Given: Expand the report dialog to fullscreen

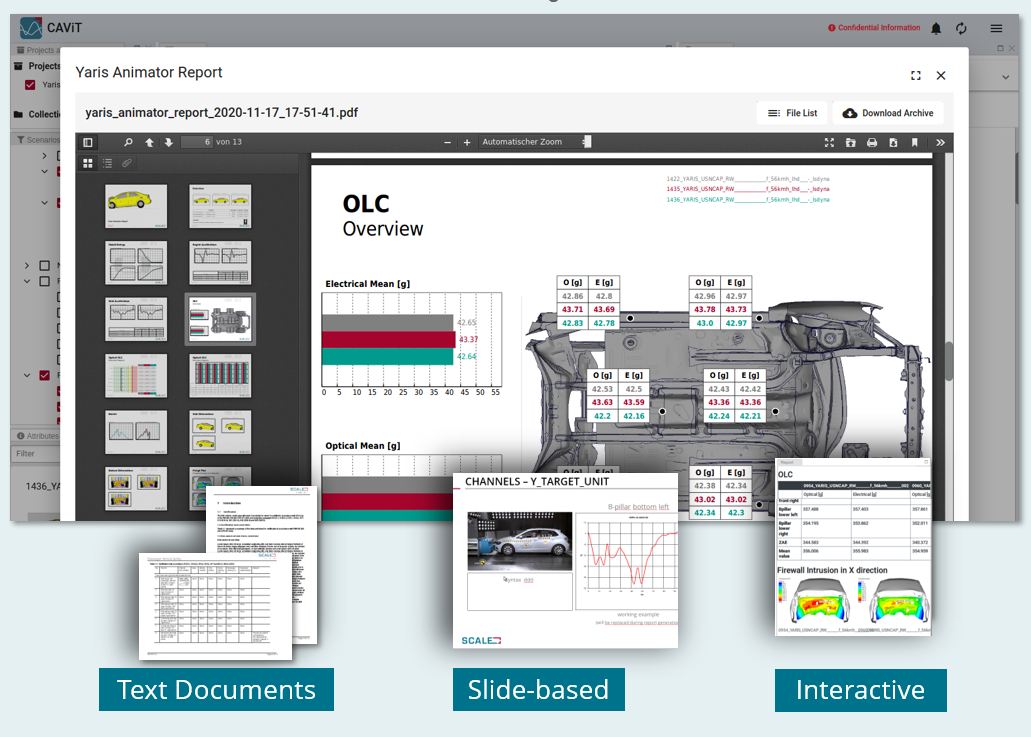Looking at the screenshot, I should click(916, 75).
